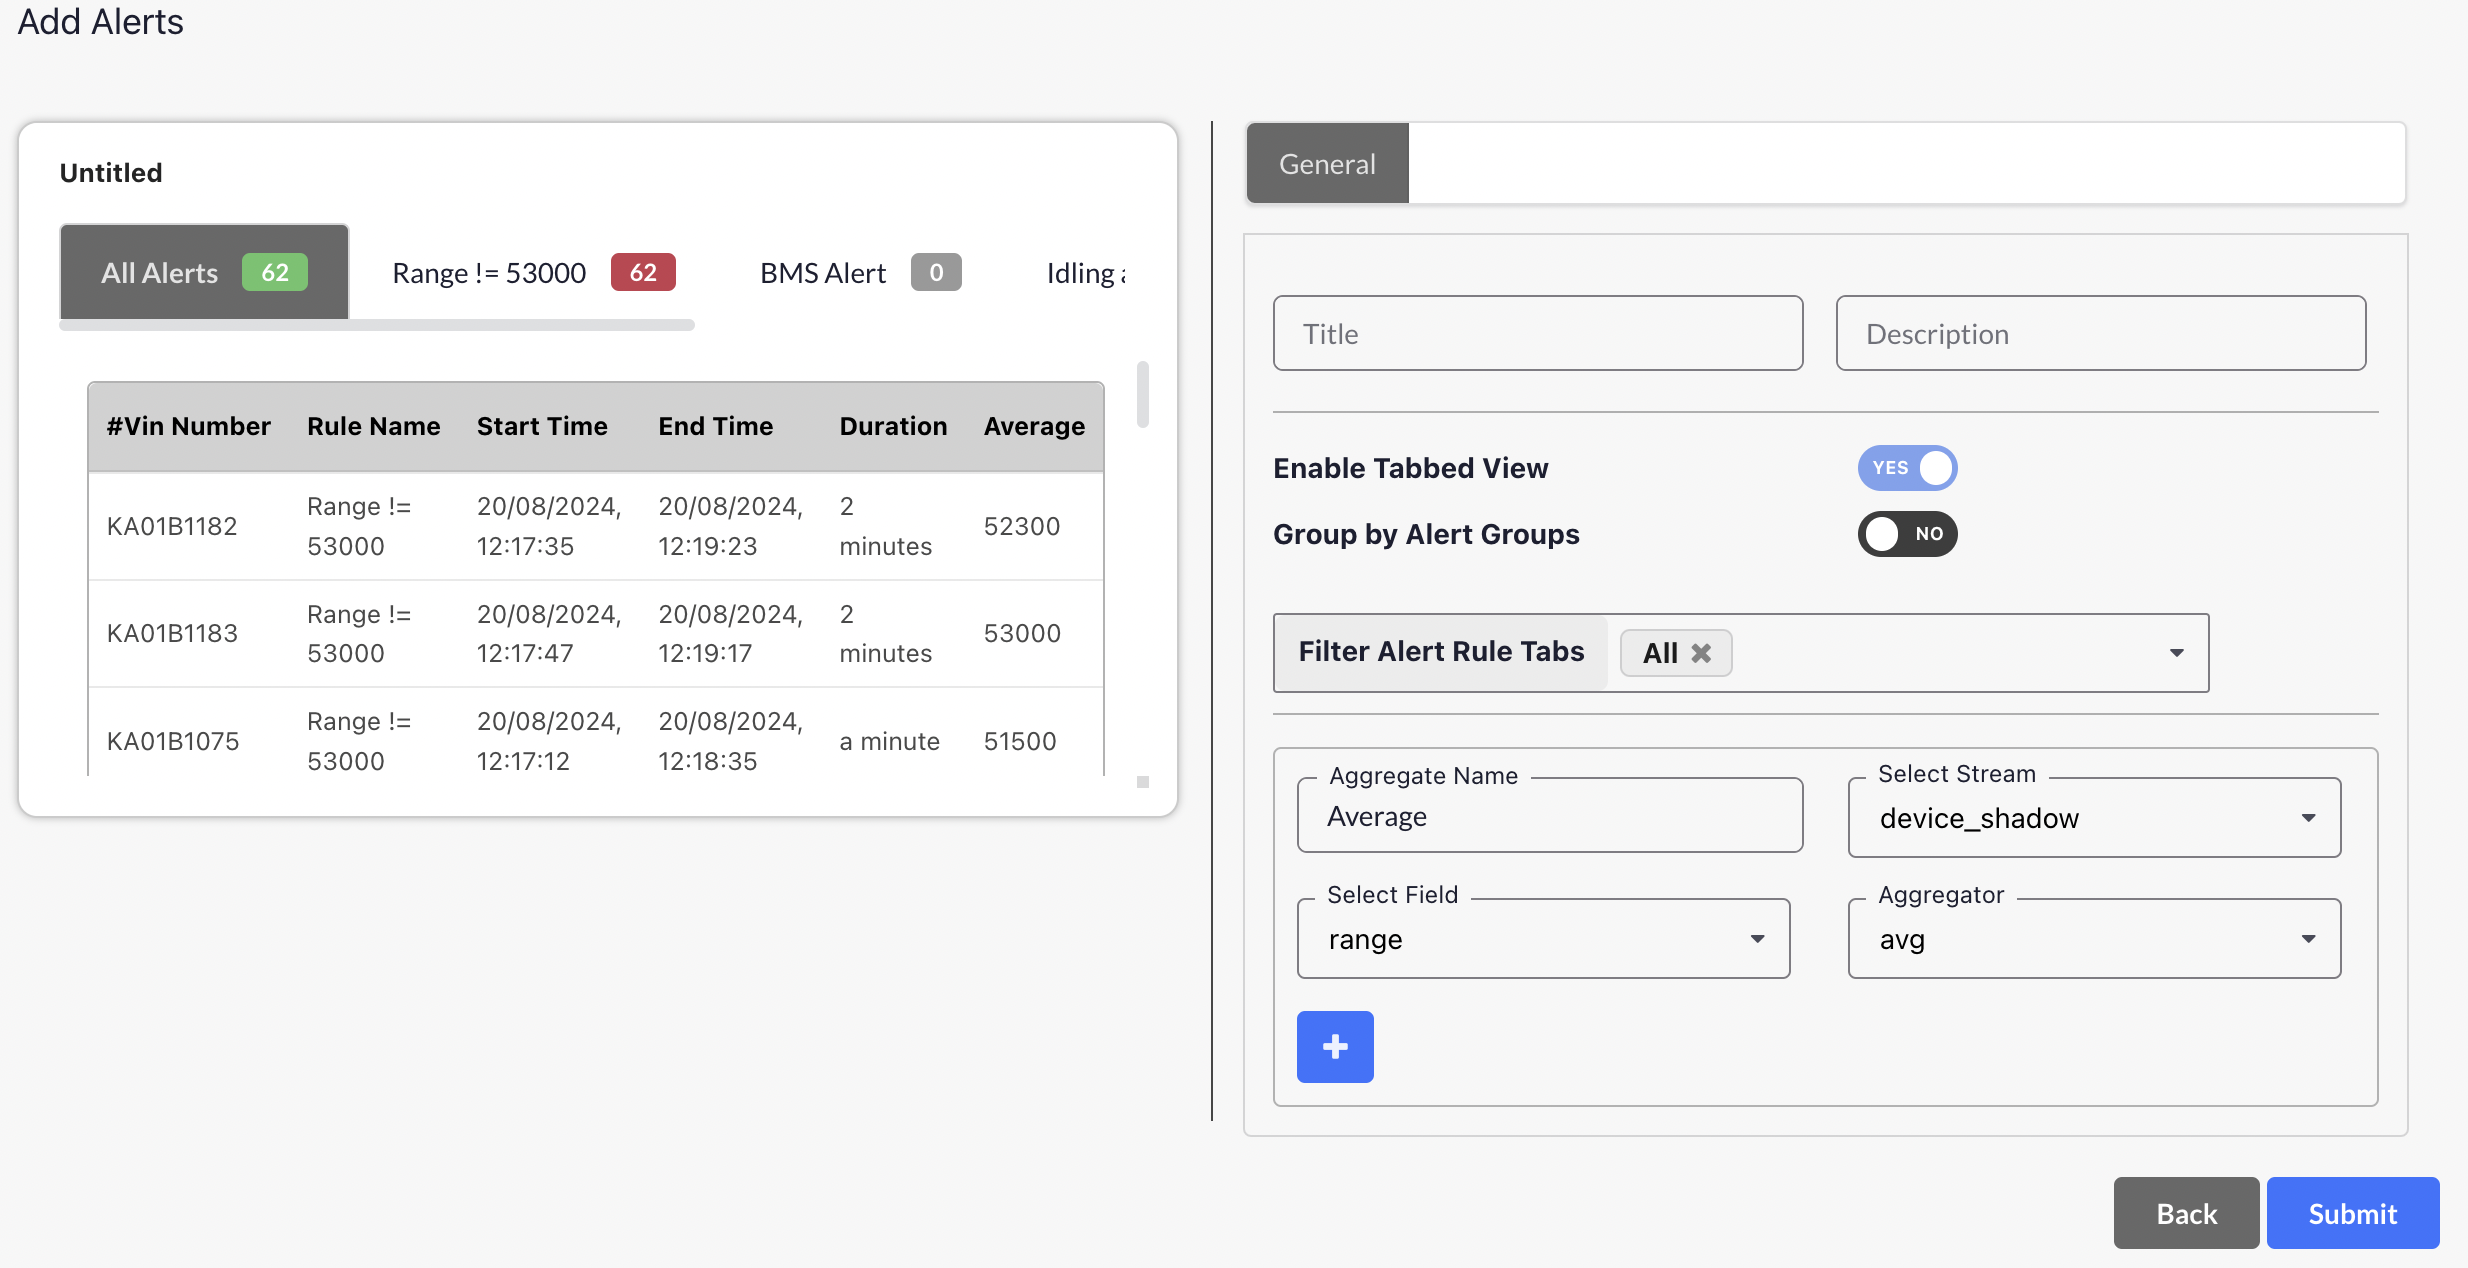
Task: Expand the Filter Alert Rule Tabs dropdown
Action: [2176, 653]
